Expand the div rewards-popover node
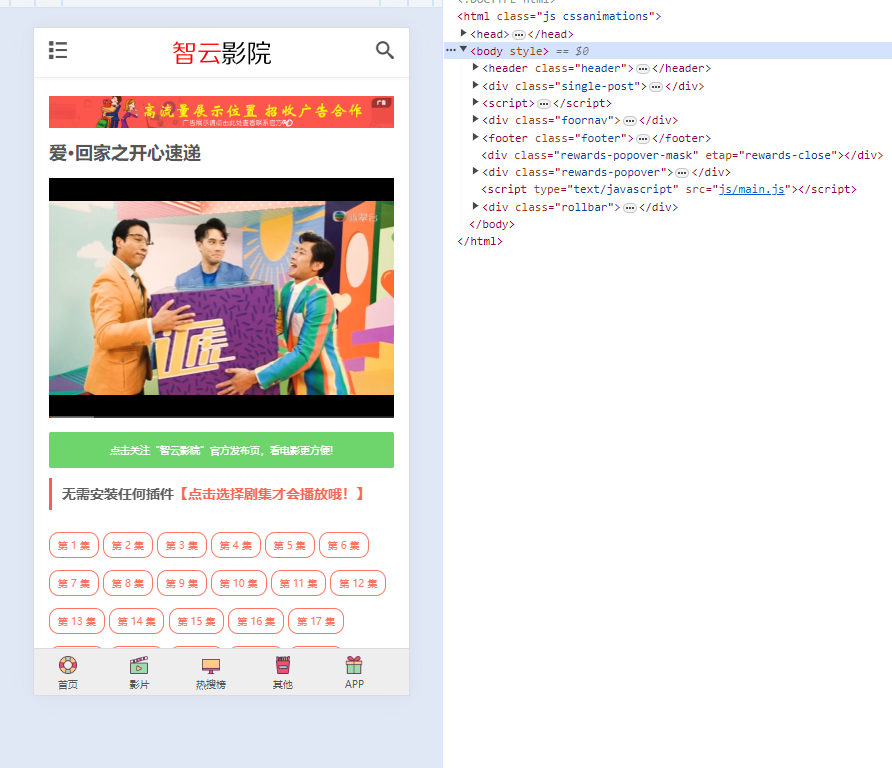The image size is (892, 768). (x=476, y=171)
